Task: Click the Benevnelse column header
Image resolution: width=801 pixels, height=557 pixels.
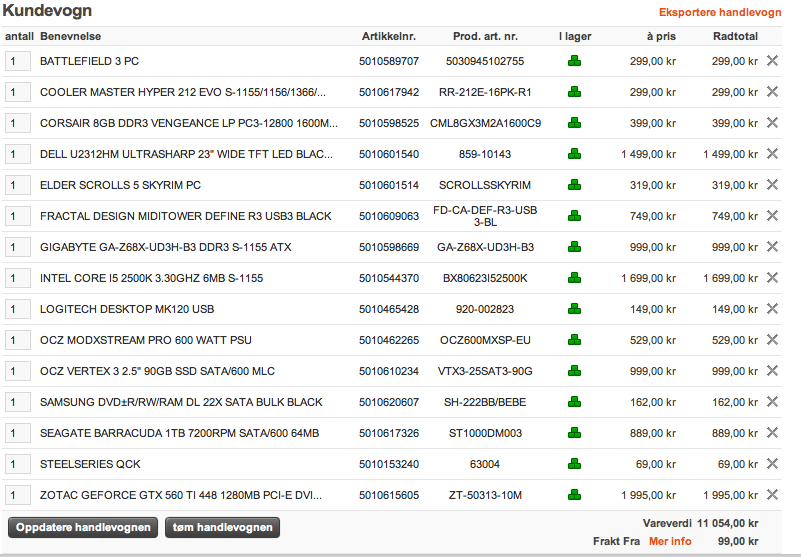Action: point(70,36)
